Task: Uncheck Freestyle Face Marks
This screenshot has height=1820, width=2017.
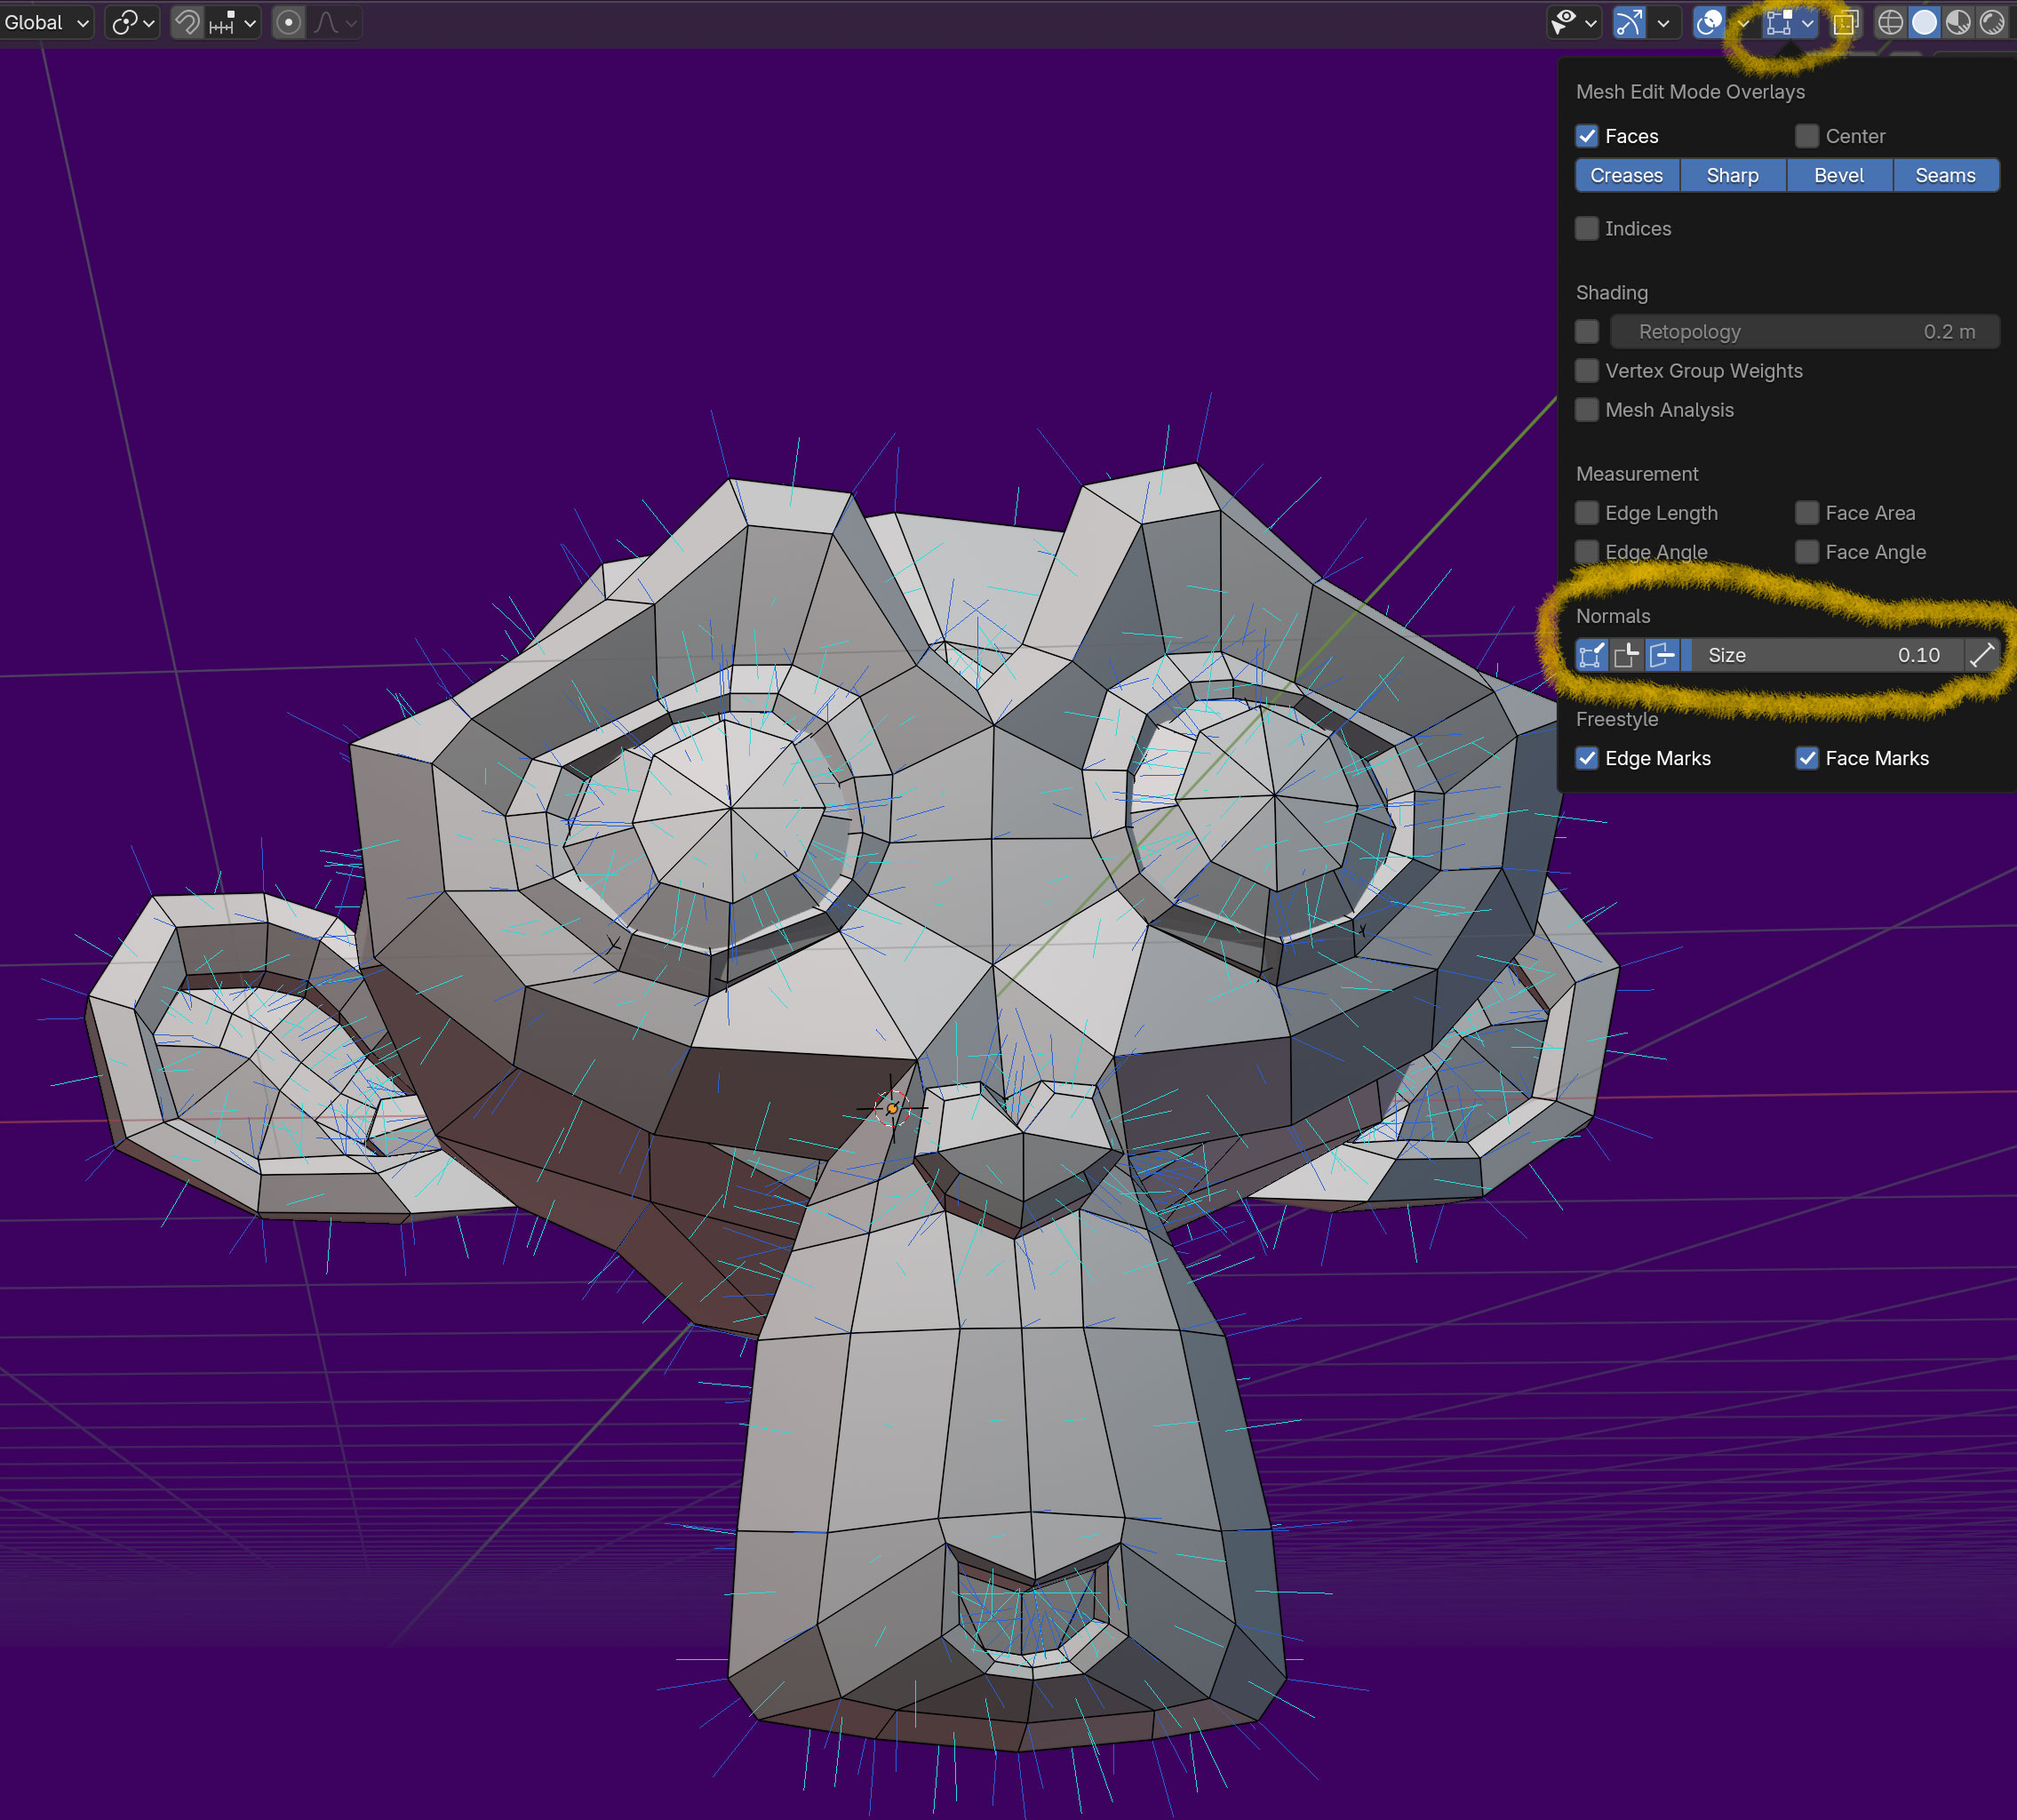Action: coord(1807,758)
